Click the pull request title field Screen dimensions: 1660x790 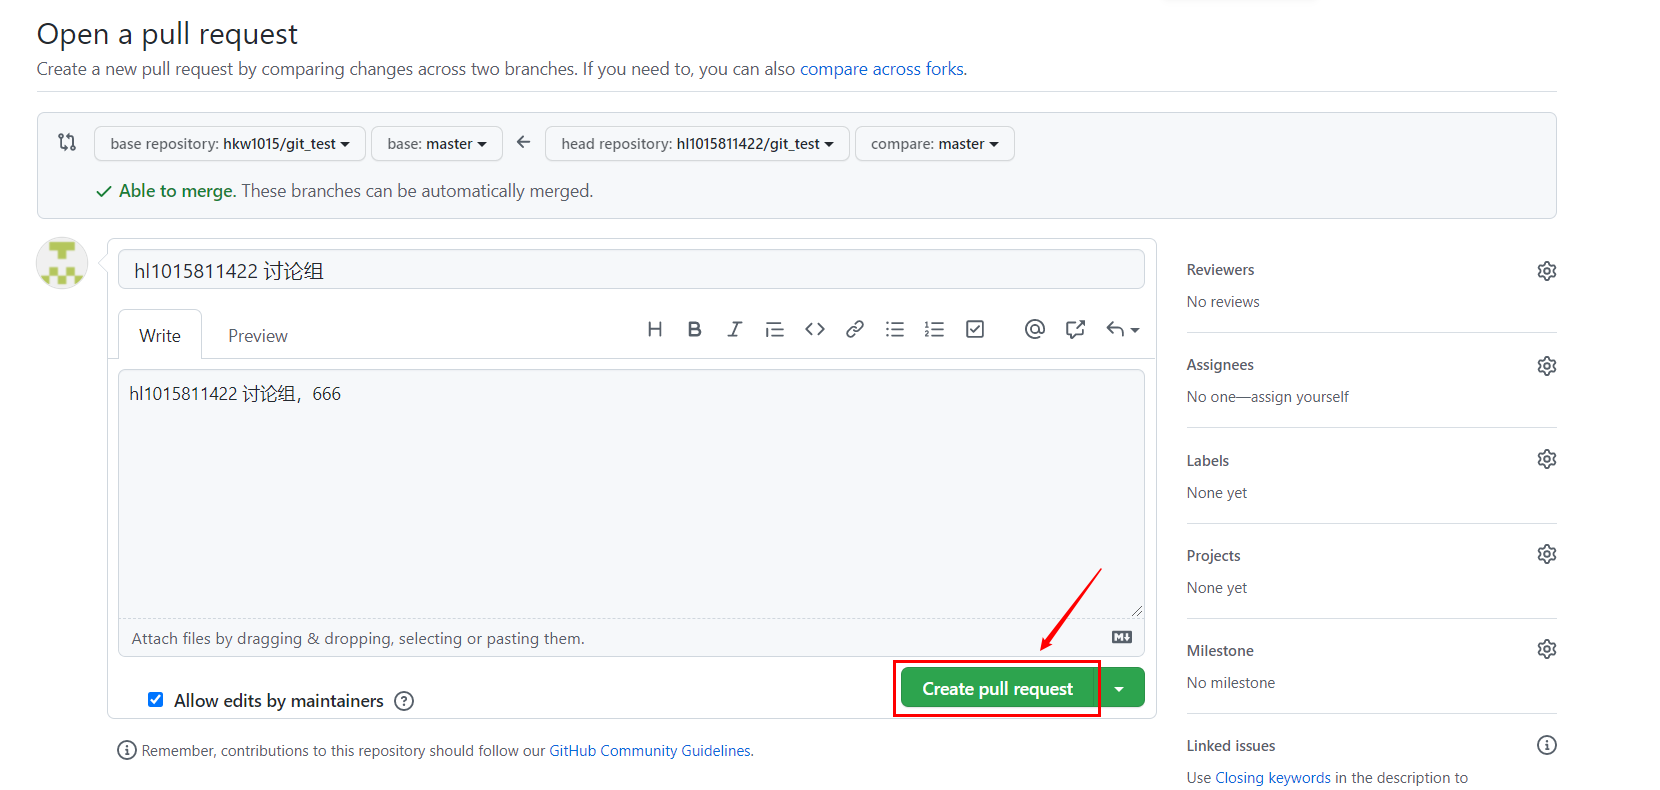[631, 270]
